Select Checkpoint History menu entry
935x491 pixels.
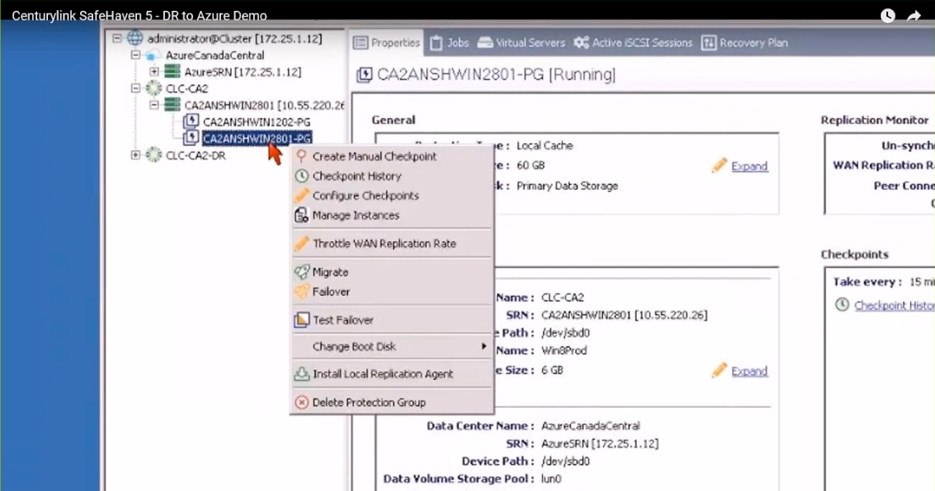click(393, 176)
